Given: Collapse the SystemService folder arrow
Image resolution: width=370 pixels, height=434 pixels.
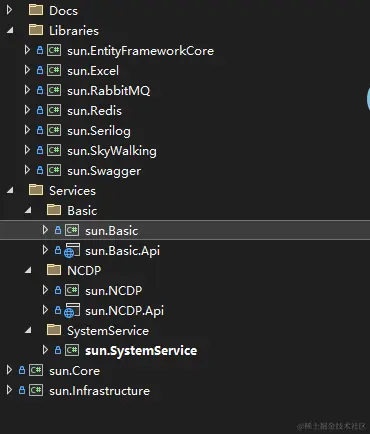Looking at the screenshot, I should (28, 330).
